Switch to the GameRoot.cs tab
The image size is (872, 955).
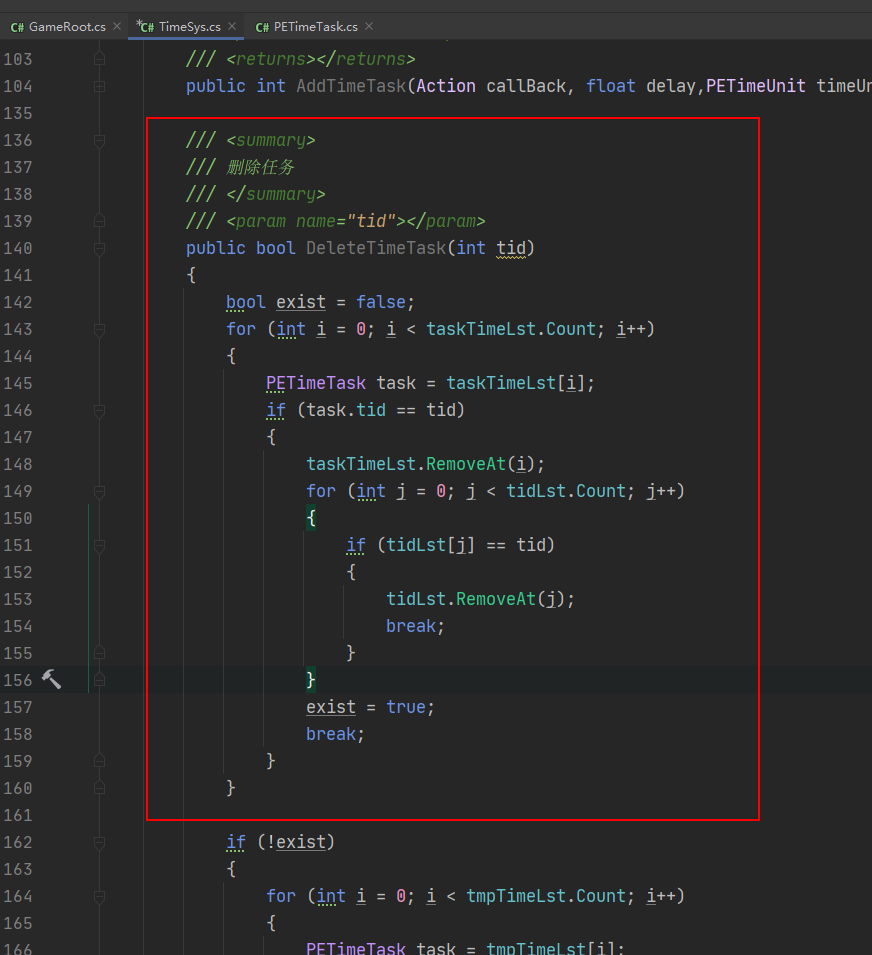[66, 27]
